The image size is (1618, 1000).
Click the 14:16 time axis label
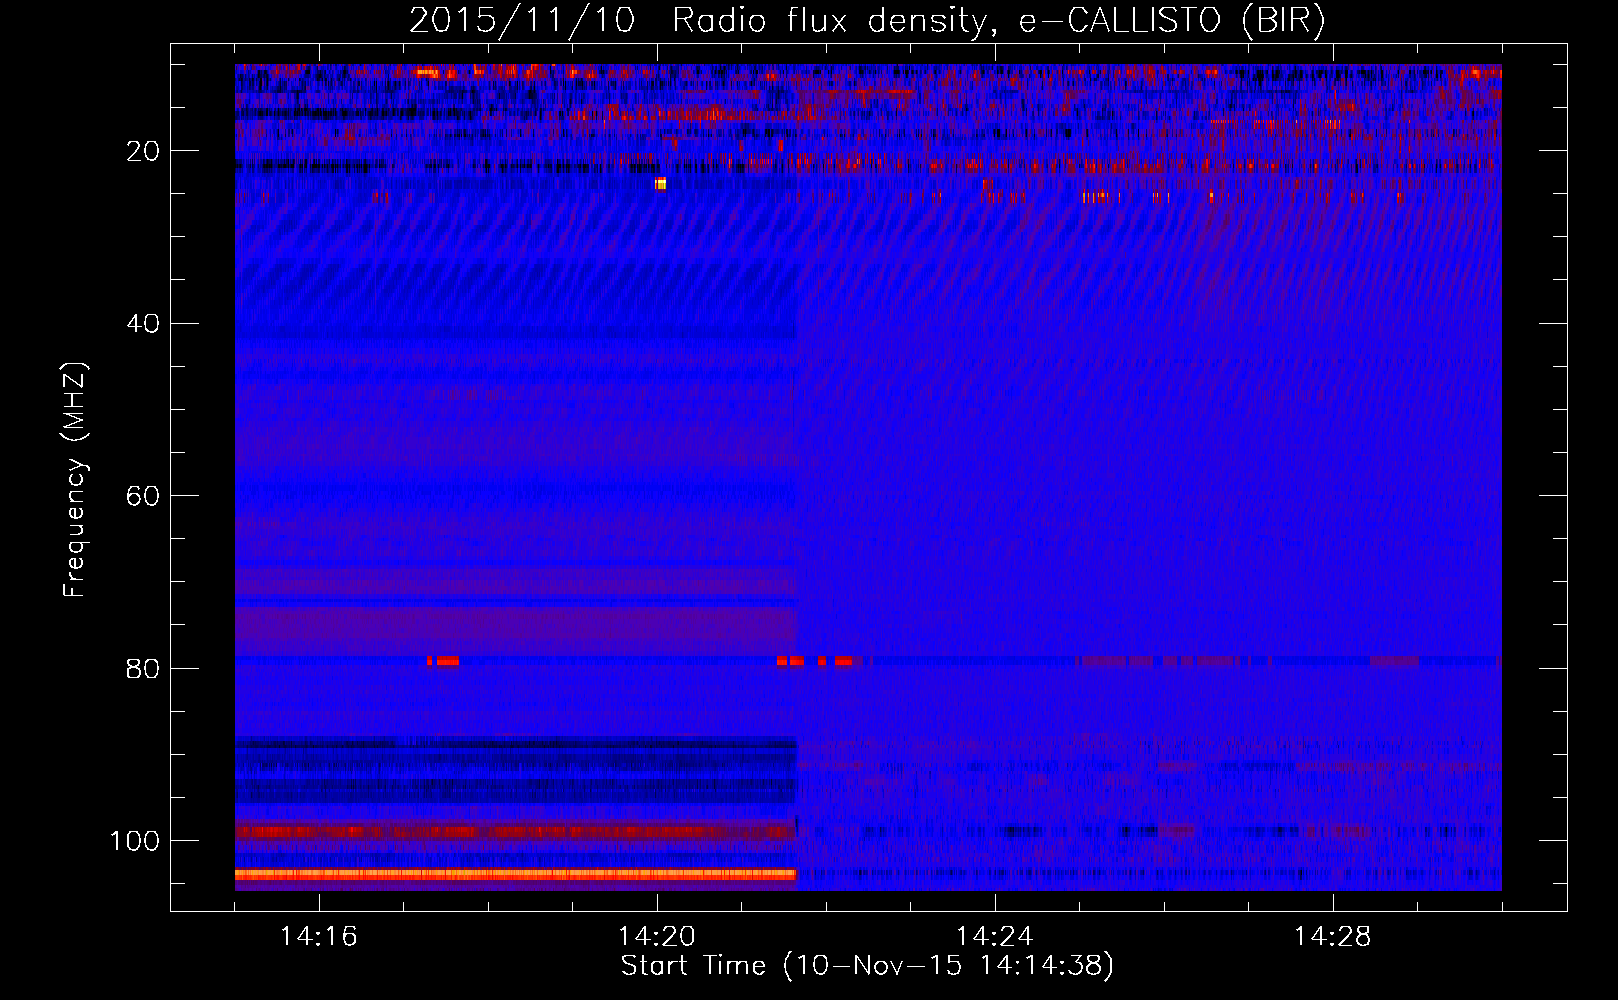318,937
